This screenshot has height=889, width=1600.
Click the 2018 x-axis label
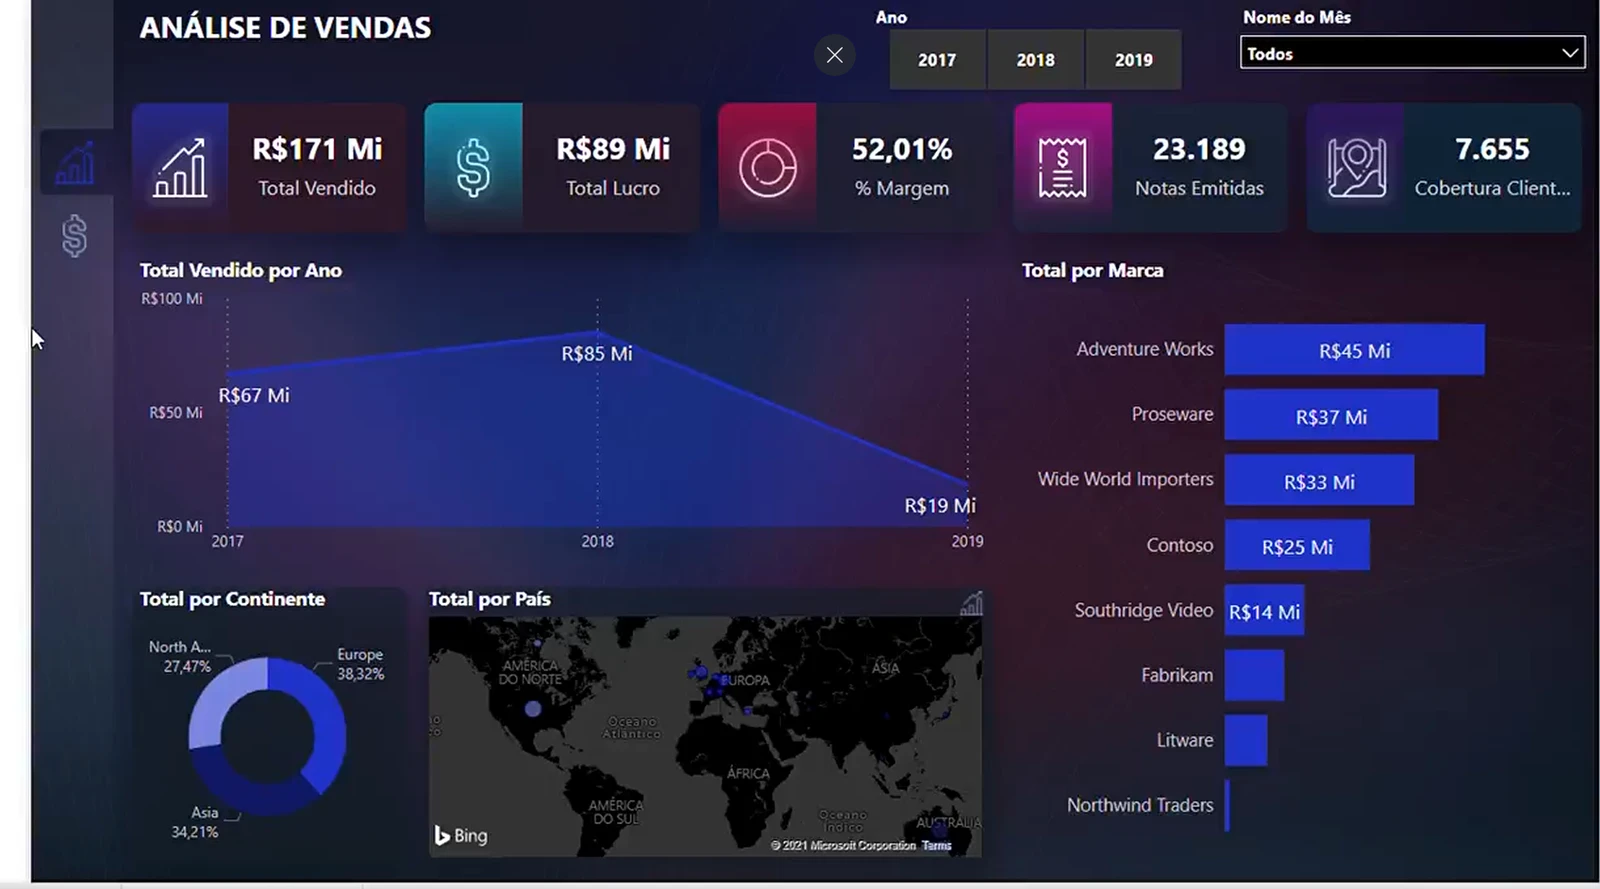coord(598,541)
